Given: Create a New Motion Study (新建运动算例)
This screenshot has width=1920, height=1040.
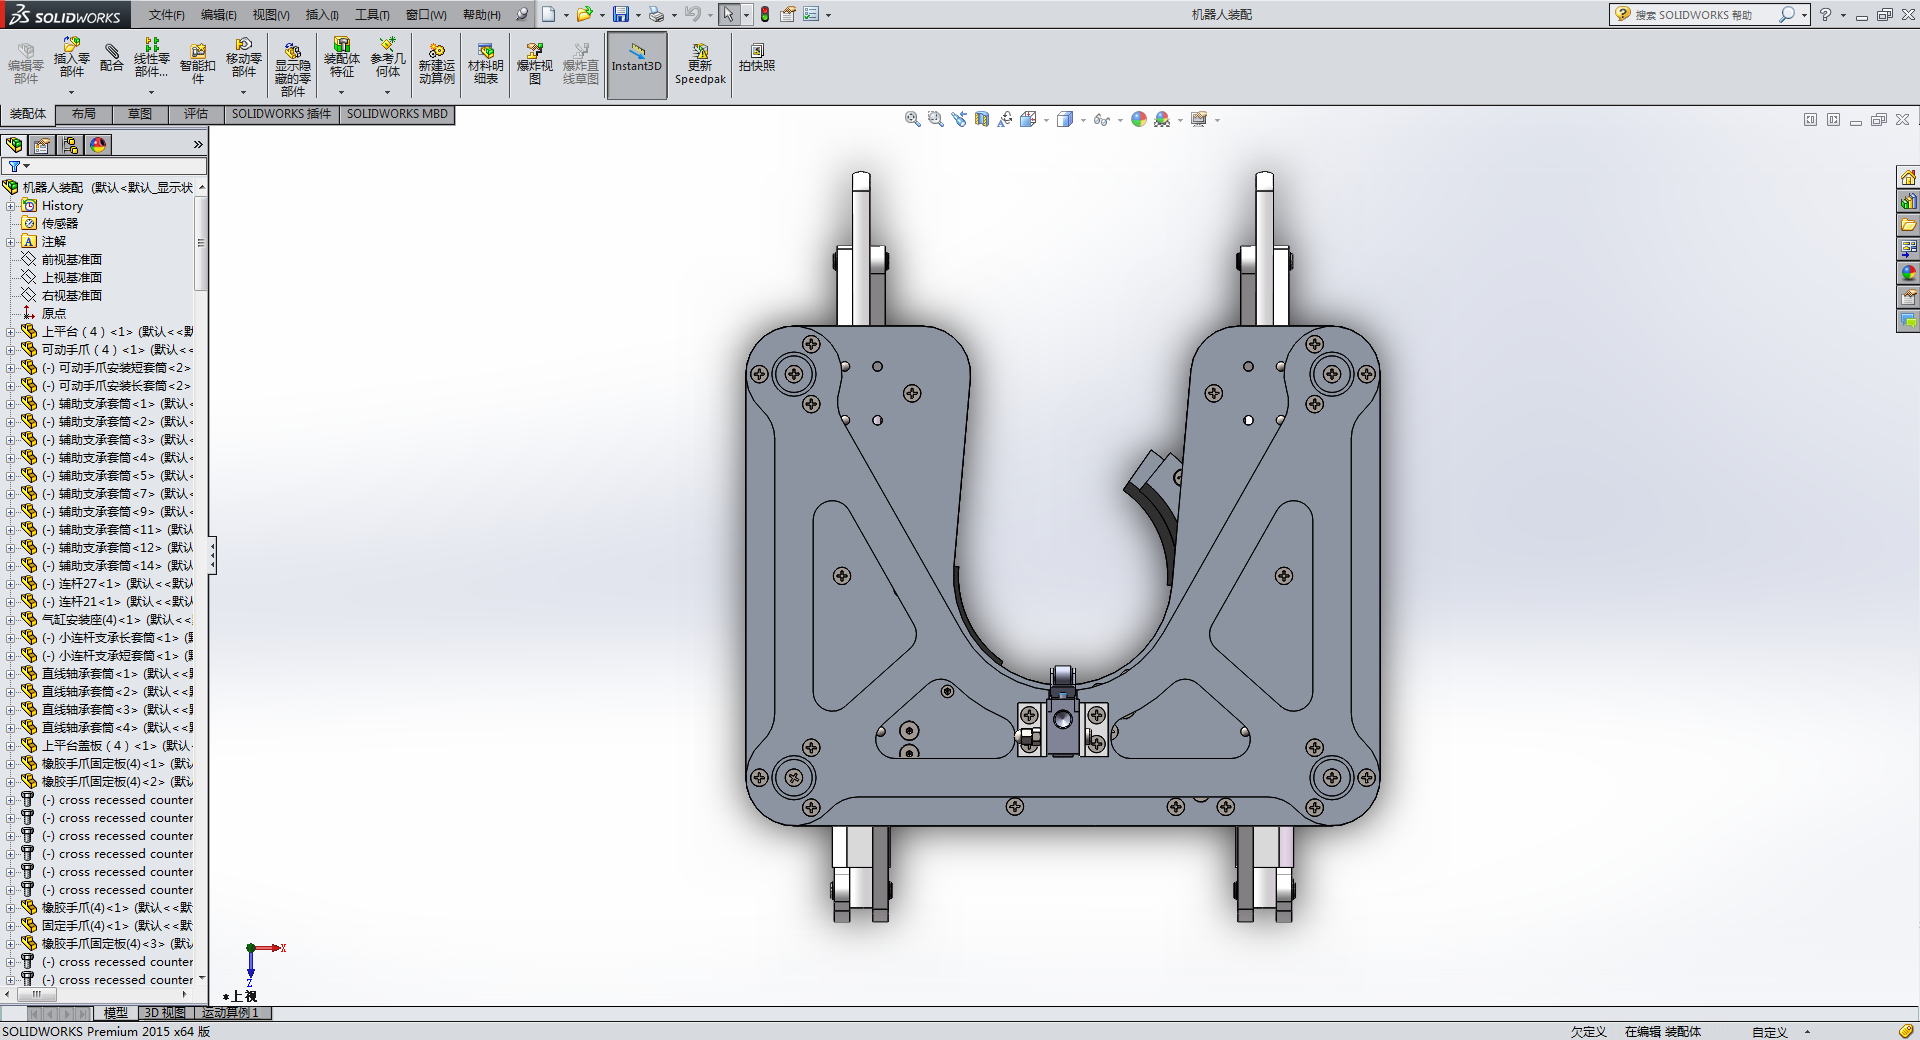Looking at the screenshot, I should 437,64.
